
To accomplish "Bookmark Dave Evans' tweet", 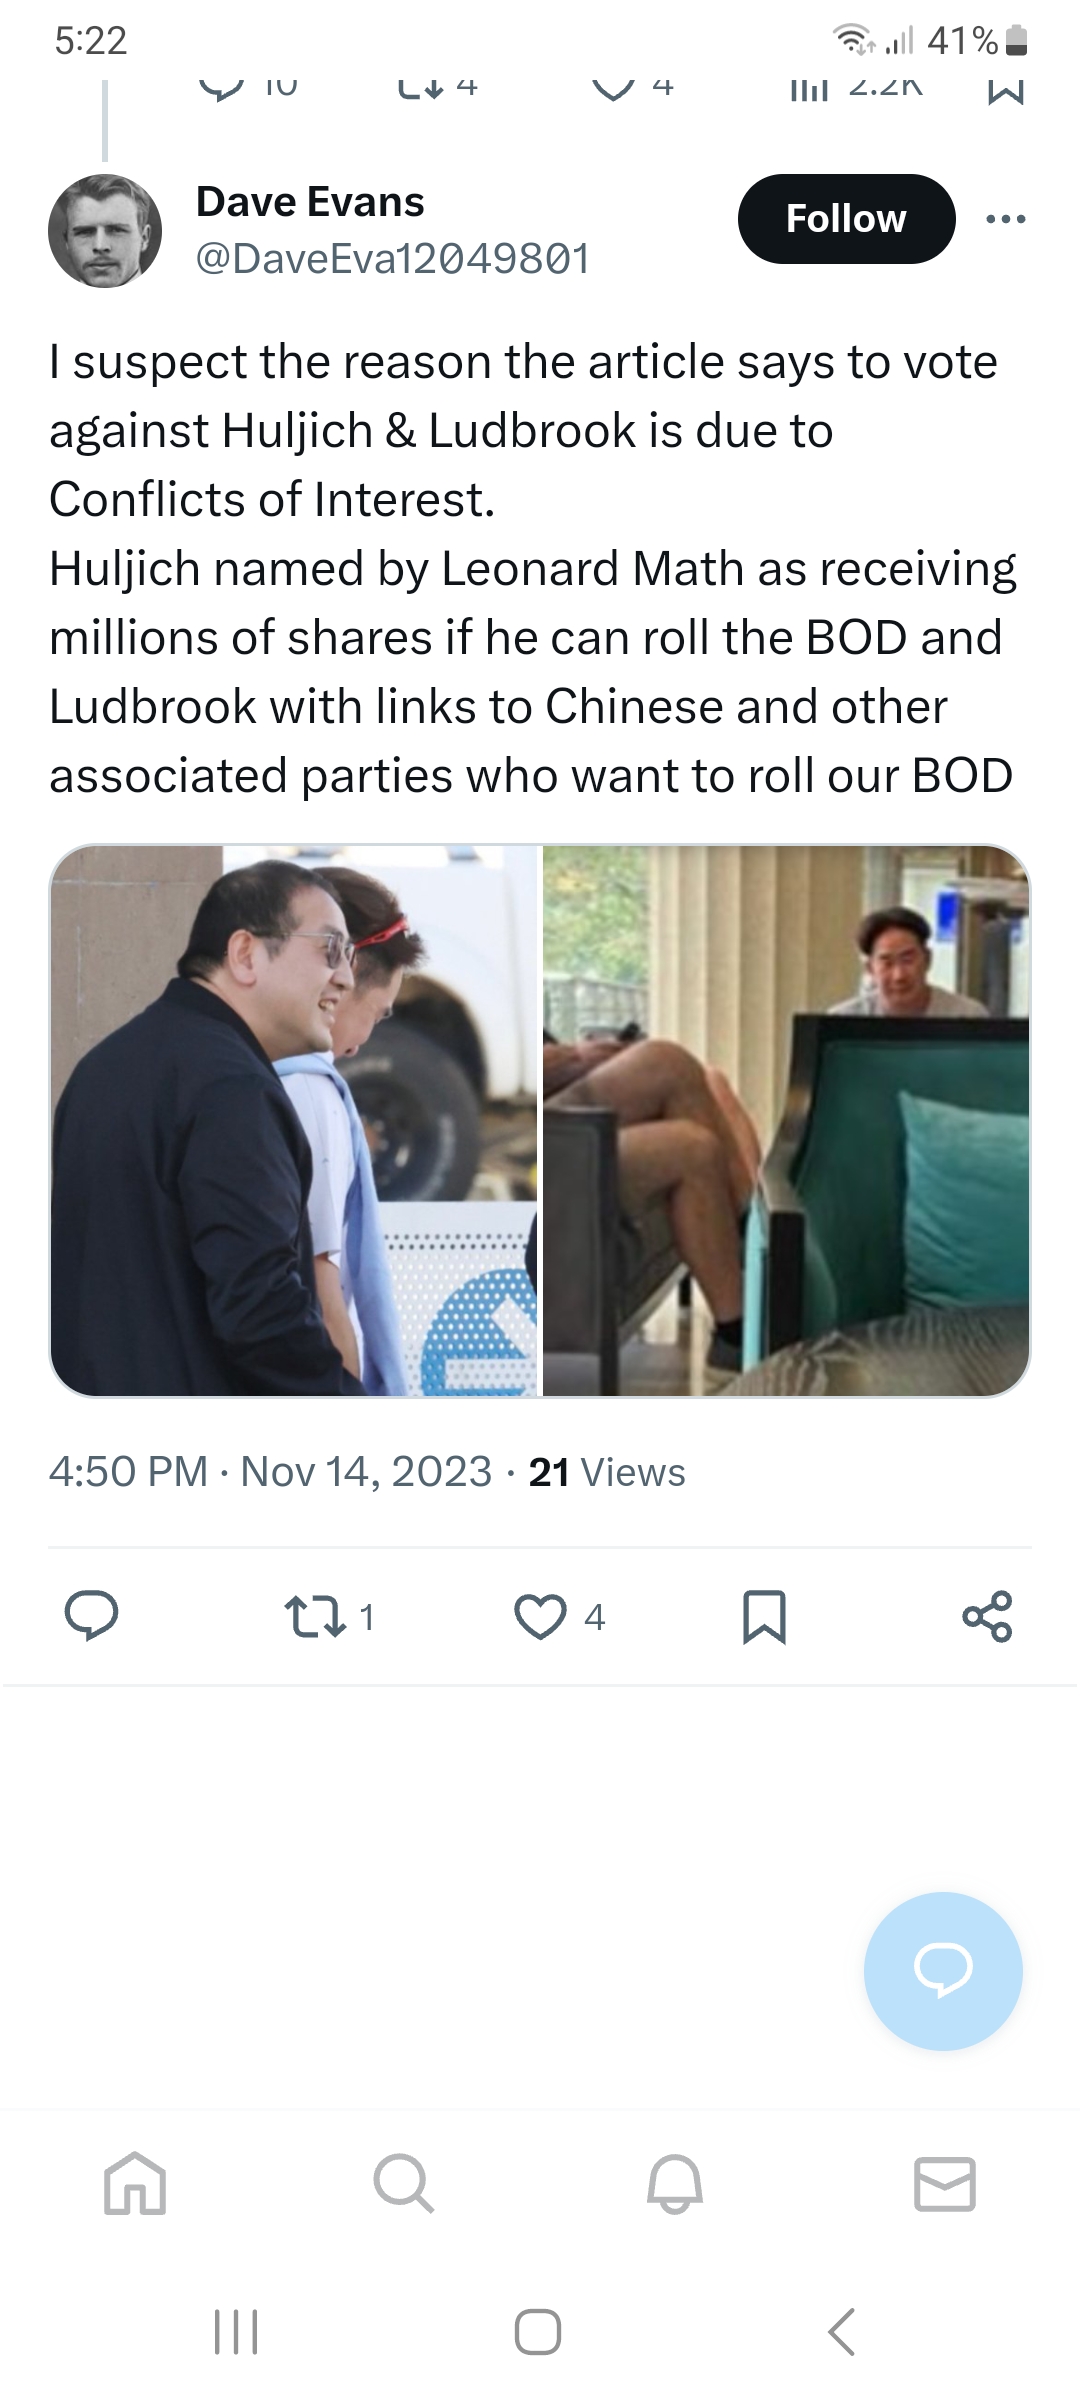I will pos(765,1617).
